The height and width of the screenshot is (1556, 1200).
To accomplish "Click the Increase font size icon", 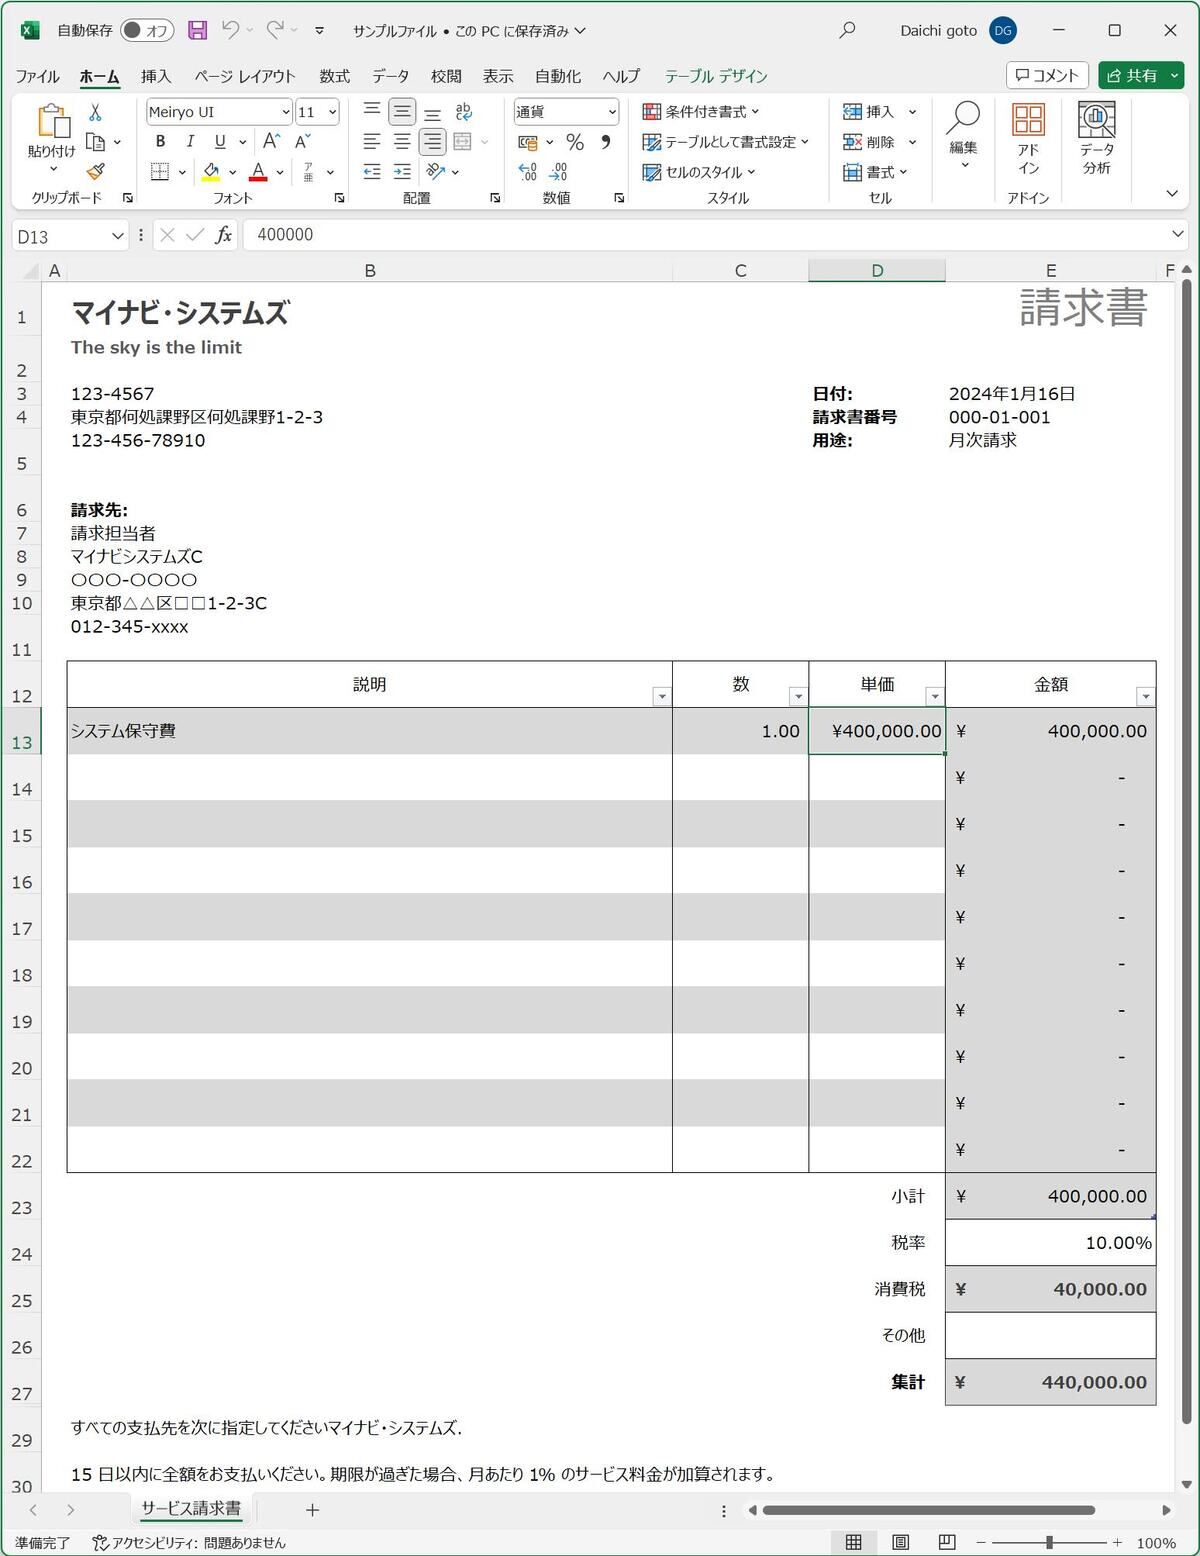I will pos(271,141).
